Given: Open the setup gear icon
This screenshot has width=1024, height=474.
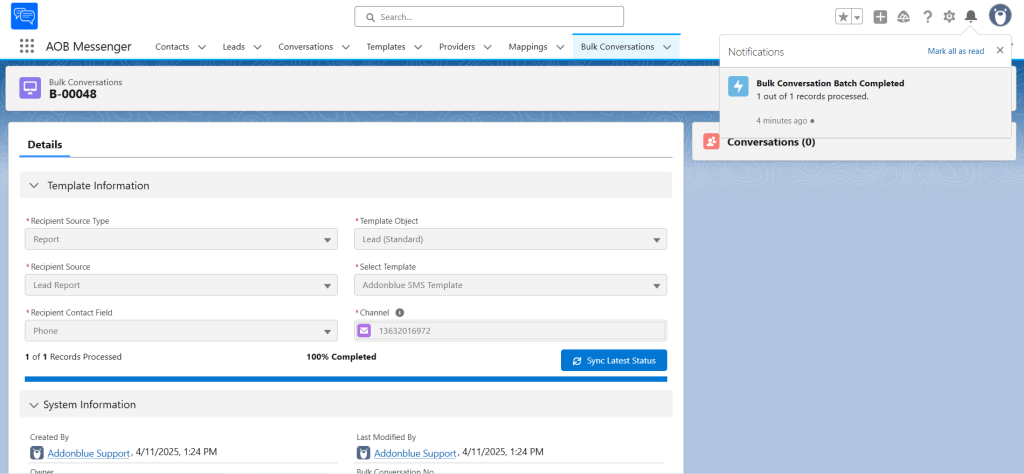Looking at the screenshot, I should coord(949,17).
